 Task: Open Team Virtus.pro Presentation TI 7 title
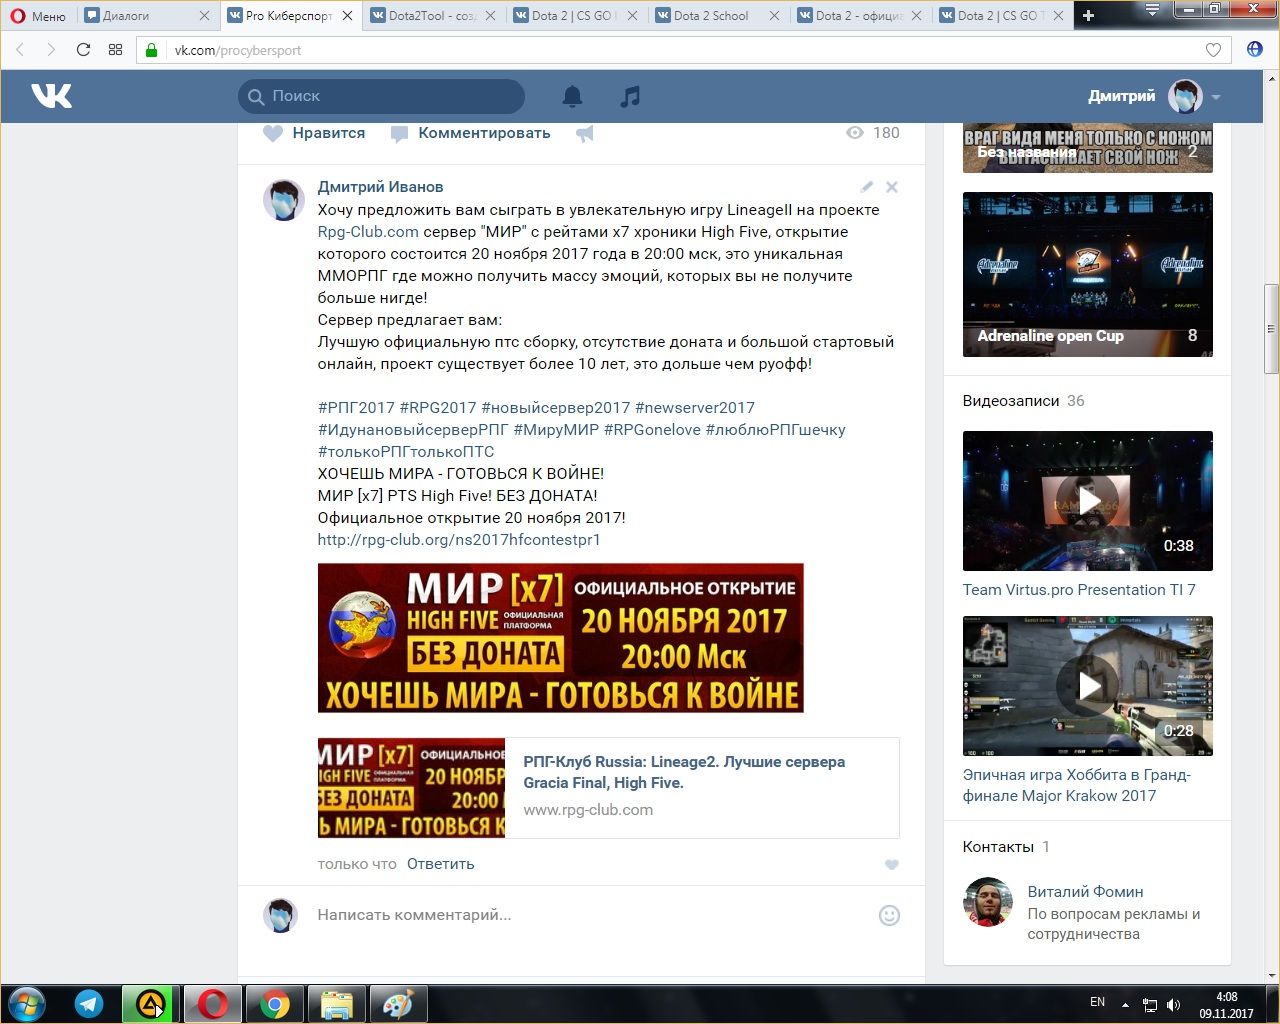[x=1079, y=590]
